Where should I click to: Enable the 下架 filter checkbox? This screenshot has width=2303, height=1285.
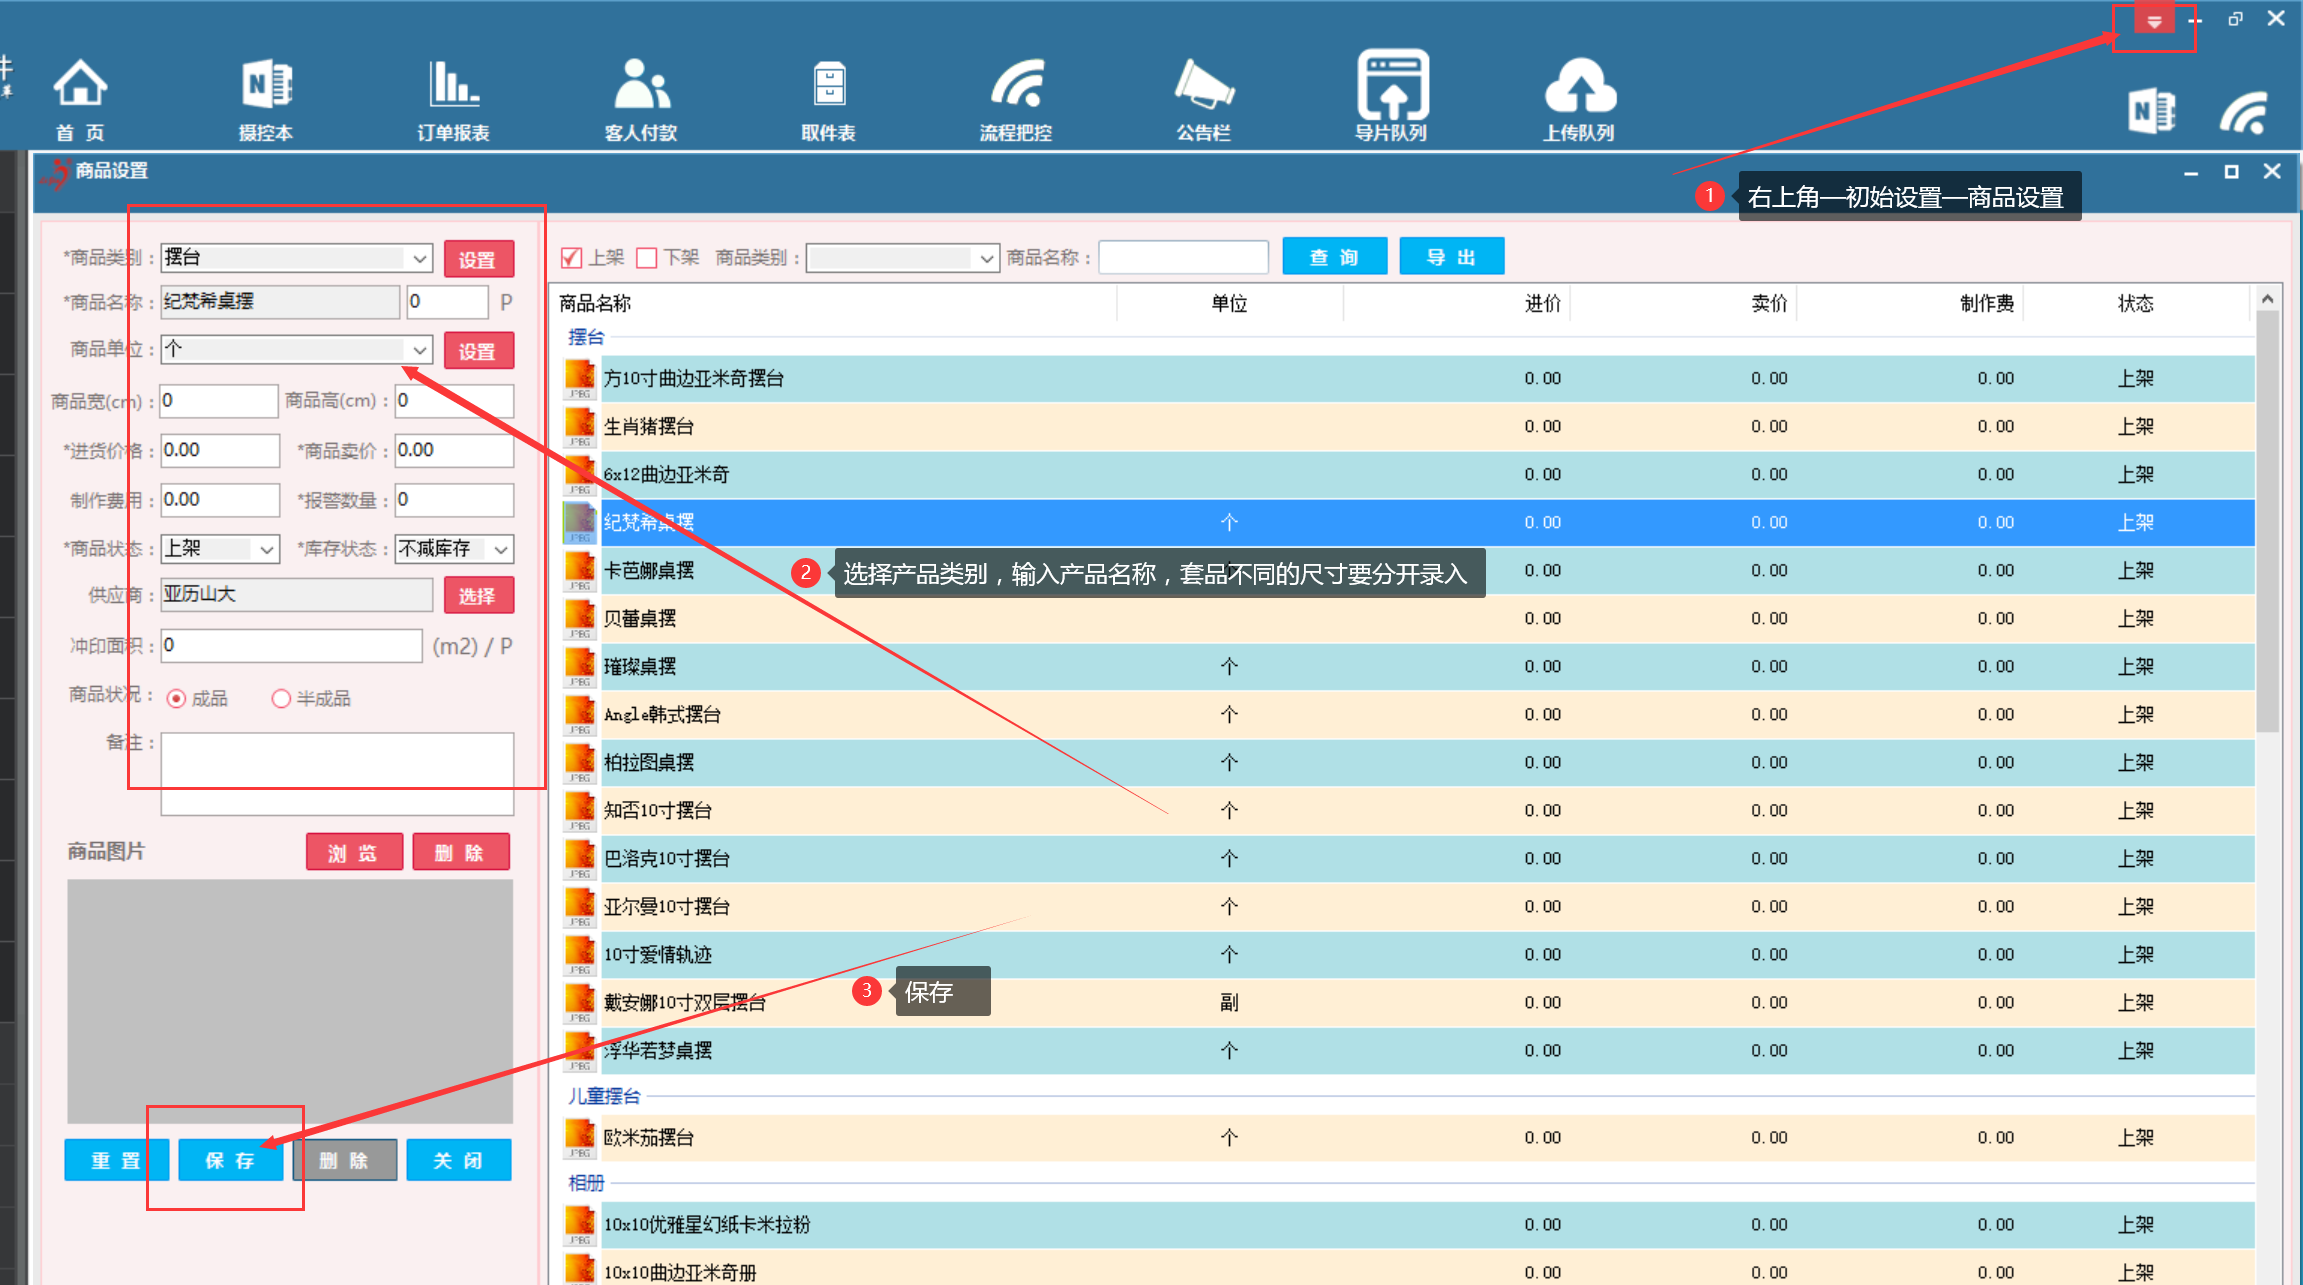tap(647, 258)
